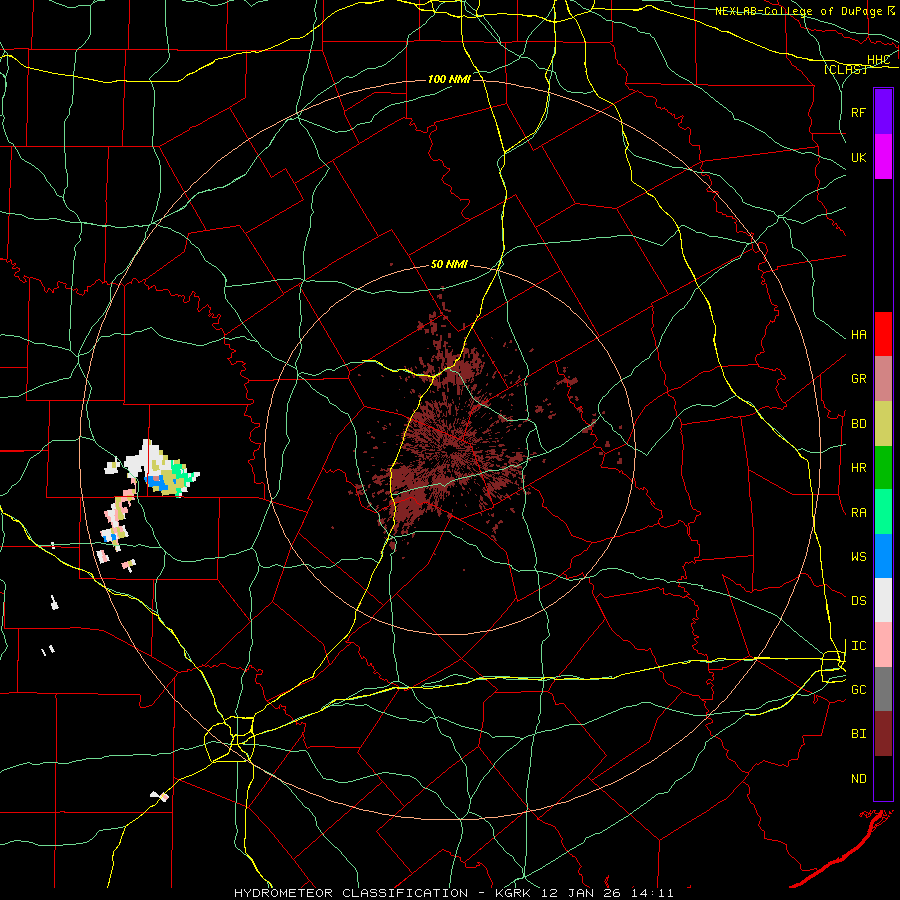This screenshot has width=900, height=900.
Task: Click the HA legend label
Action: click(859, 335)
